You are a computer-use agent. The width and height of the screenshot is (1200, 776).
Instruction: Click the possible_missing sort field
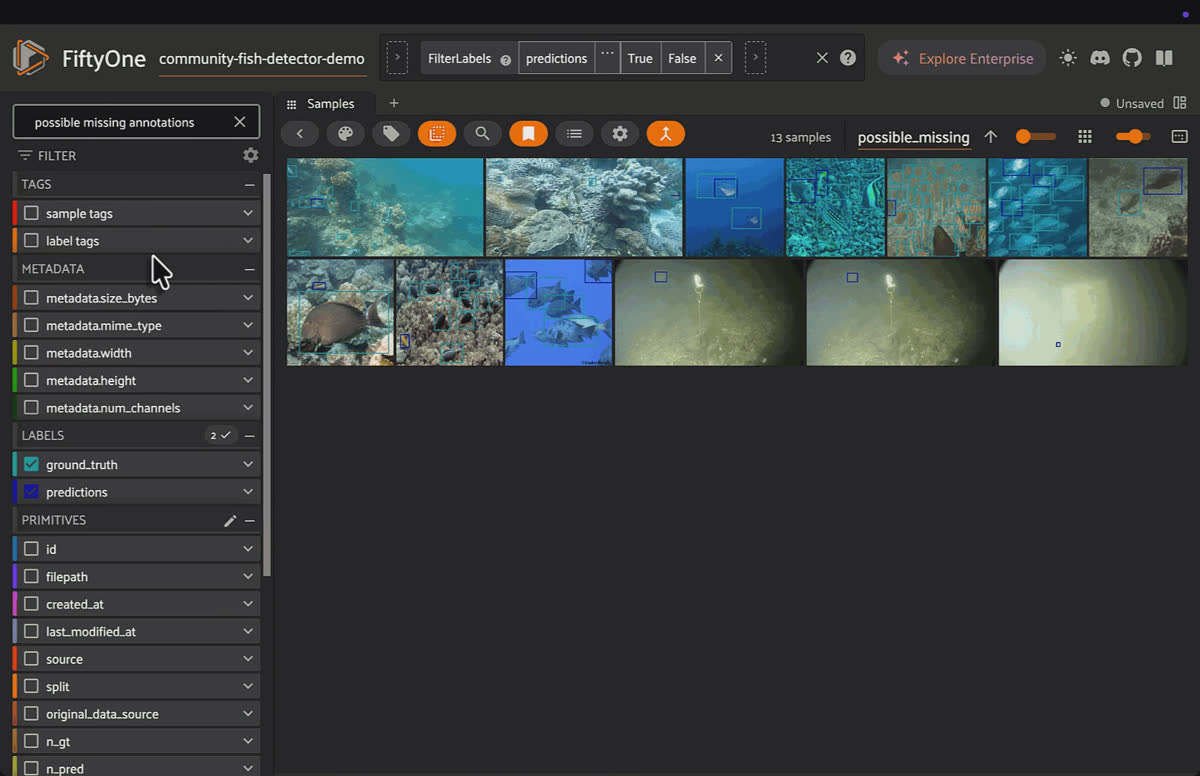[x=914, y=137]
